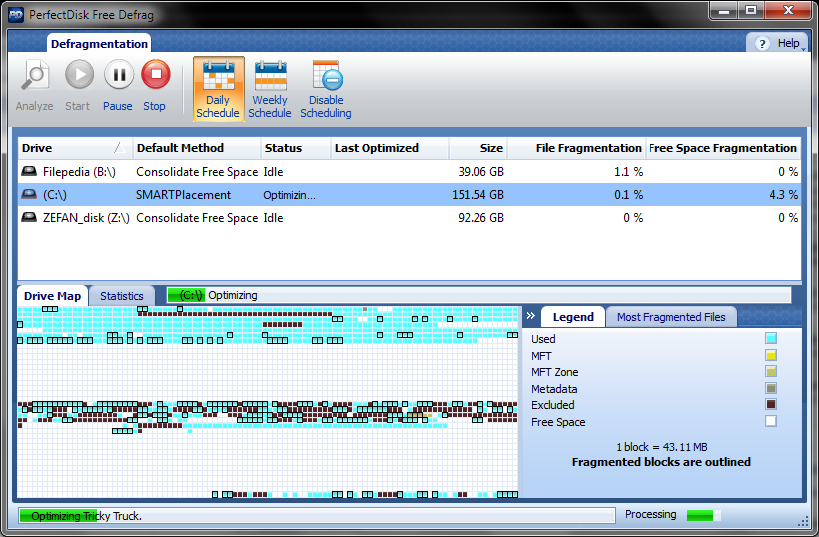Viewport: 819px width, 537px height.
Task: Show the Most Fragmented Files tab
Action: [x=671, y=317]
